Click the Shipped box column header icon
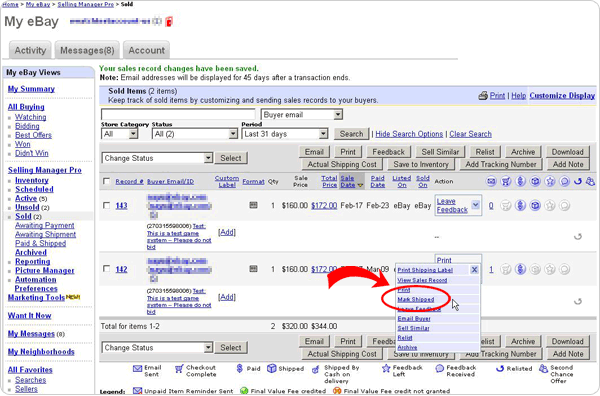 [x=535, y=181]
